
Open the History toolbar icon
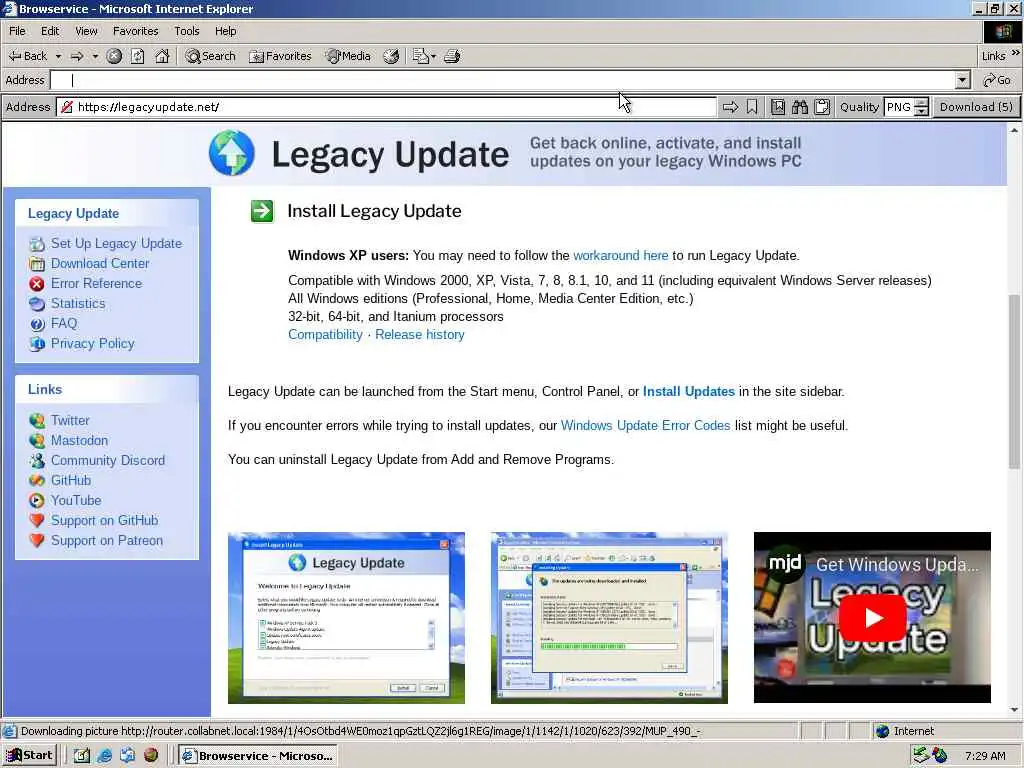click(391, 56)
